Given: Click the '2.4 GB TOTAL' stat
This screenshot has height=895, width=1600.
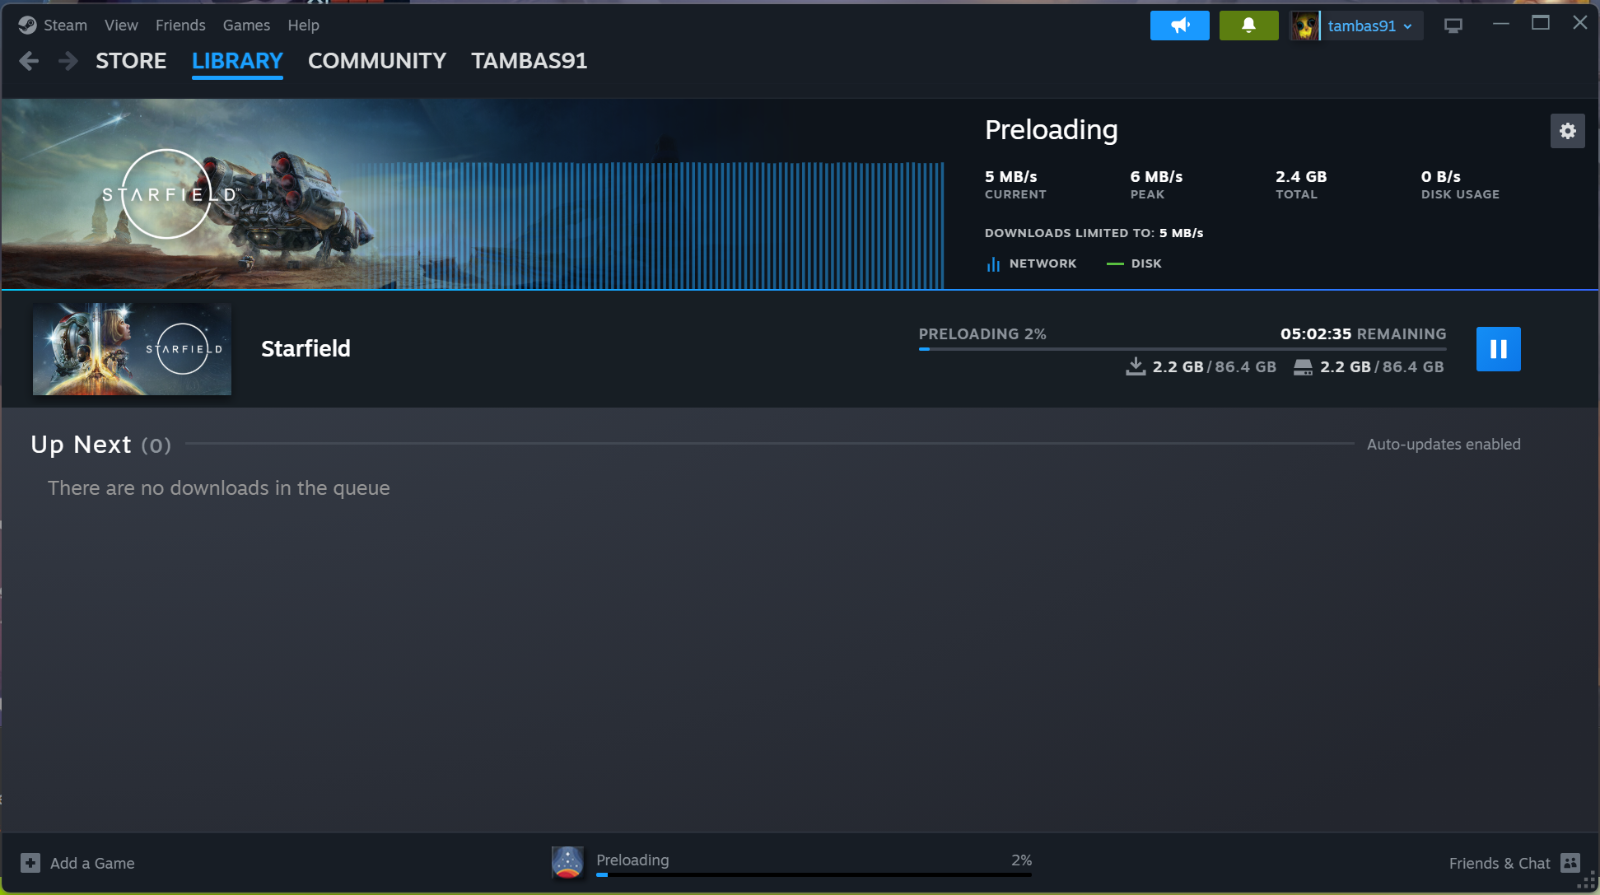Looking at the screenshot, I should point(1301,185).
